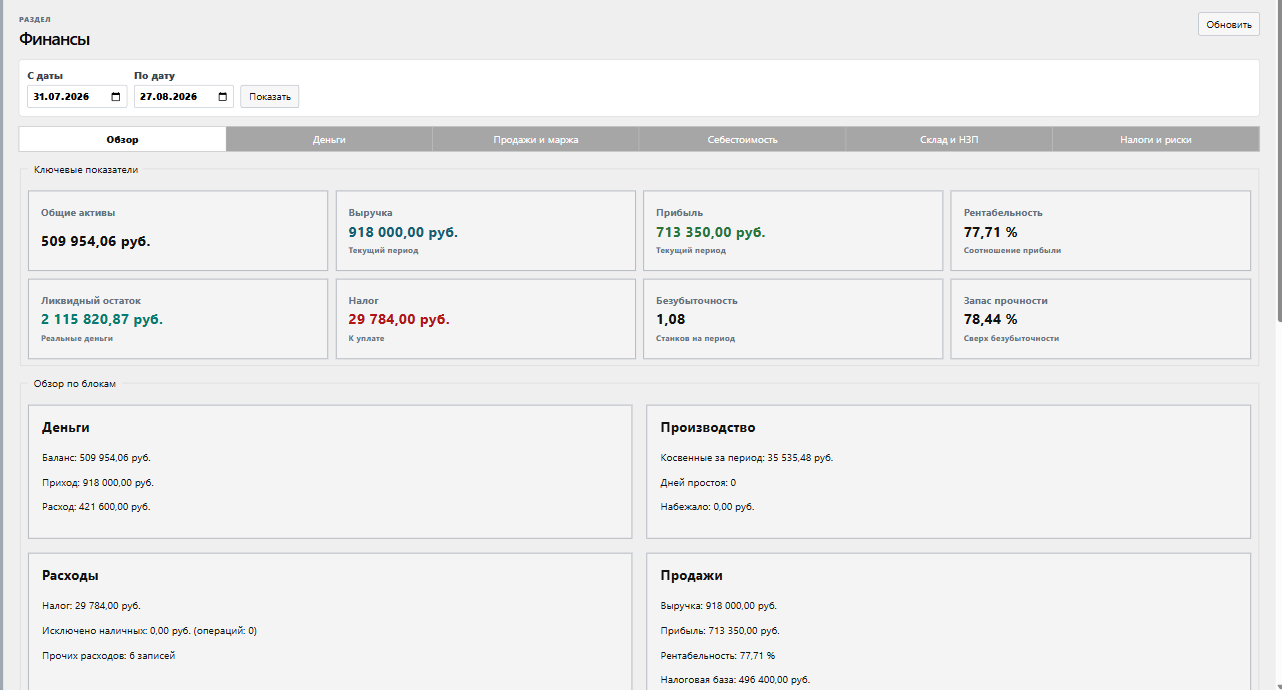Click the 'Налог: 29 784,00 руб.' line in Расходы
Screen dimensions: 1282x690
click(x=91, y=606)
